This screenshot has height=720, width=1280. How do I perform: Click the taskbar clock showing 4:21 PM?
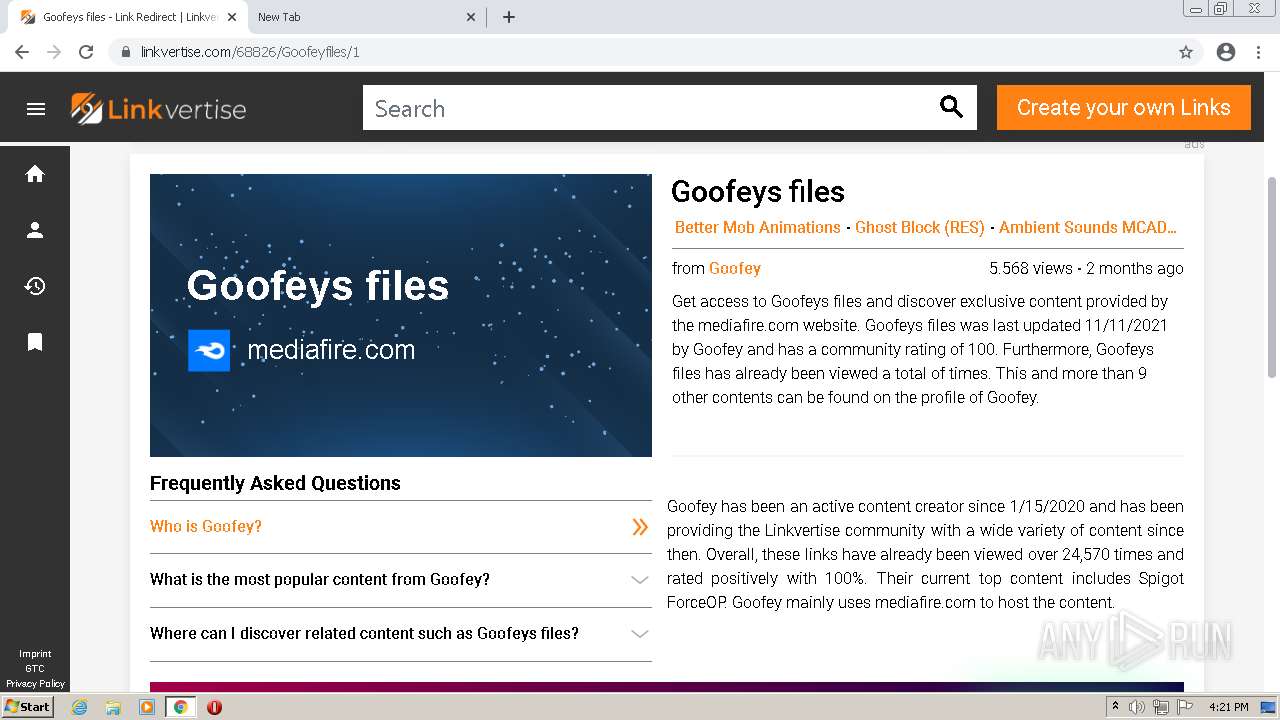coord(1228,707)
